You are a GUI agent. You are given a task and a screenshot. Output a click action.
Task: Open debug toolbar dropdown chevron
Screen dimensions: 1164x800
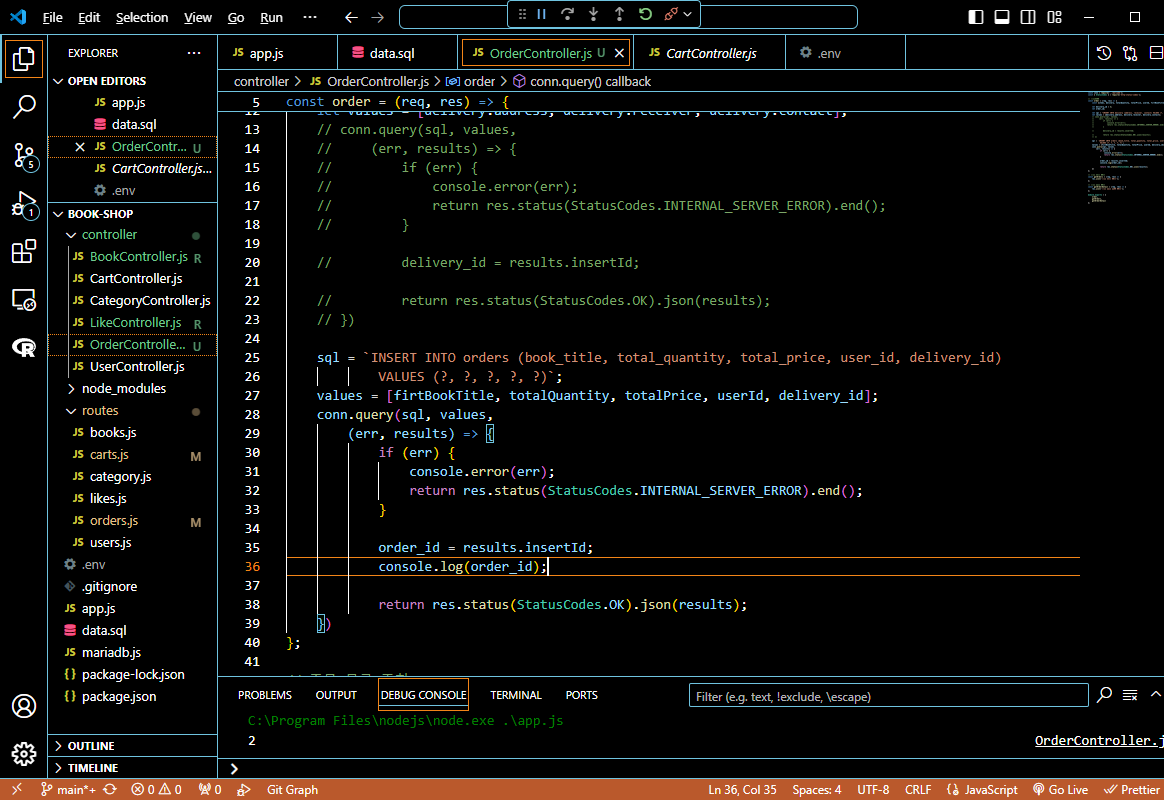tap(688, 14)
